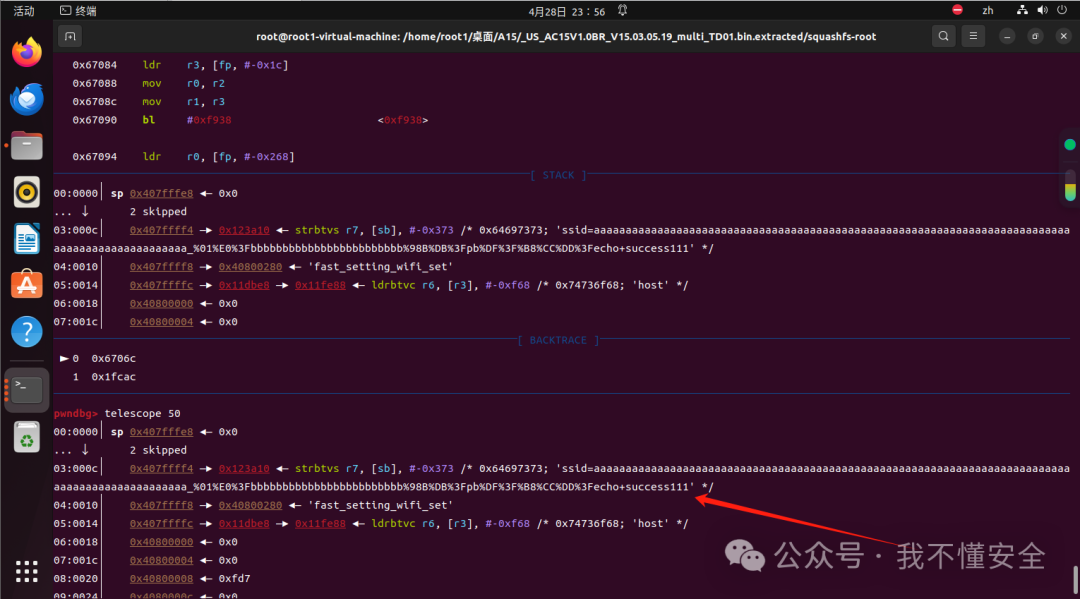
Task: Open the clock showing 4月28日 23:56
Action: click(x=567, y=11)
